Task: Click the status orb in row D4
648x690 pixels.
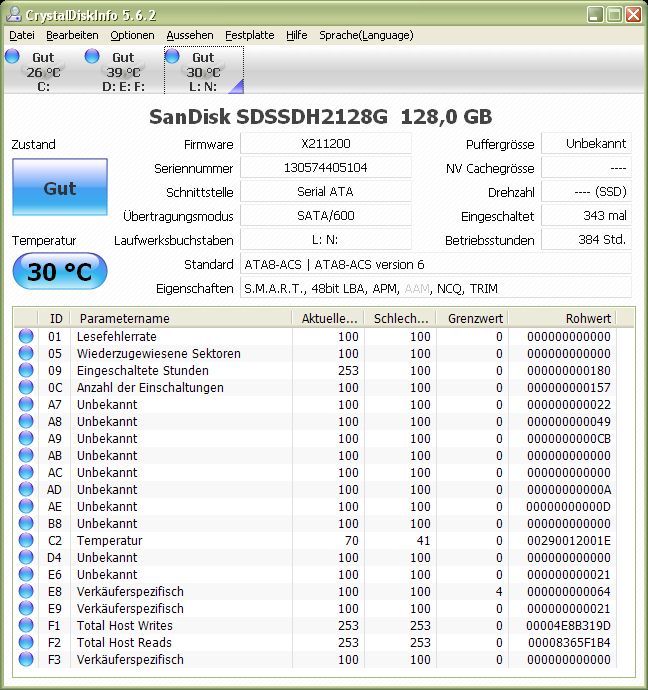Action: coord(26,557)
